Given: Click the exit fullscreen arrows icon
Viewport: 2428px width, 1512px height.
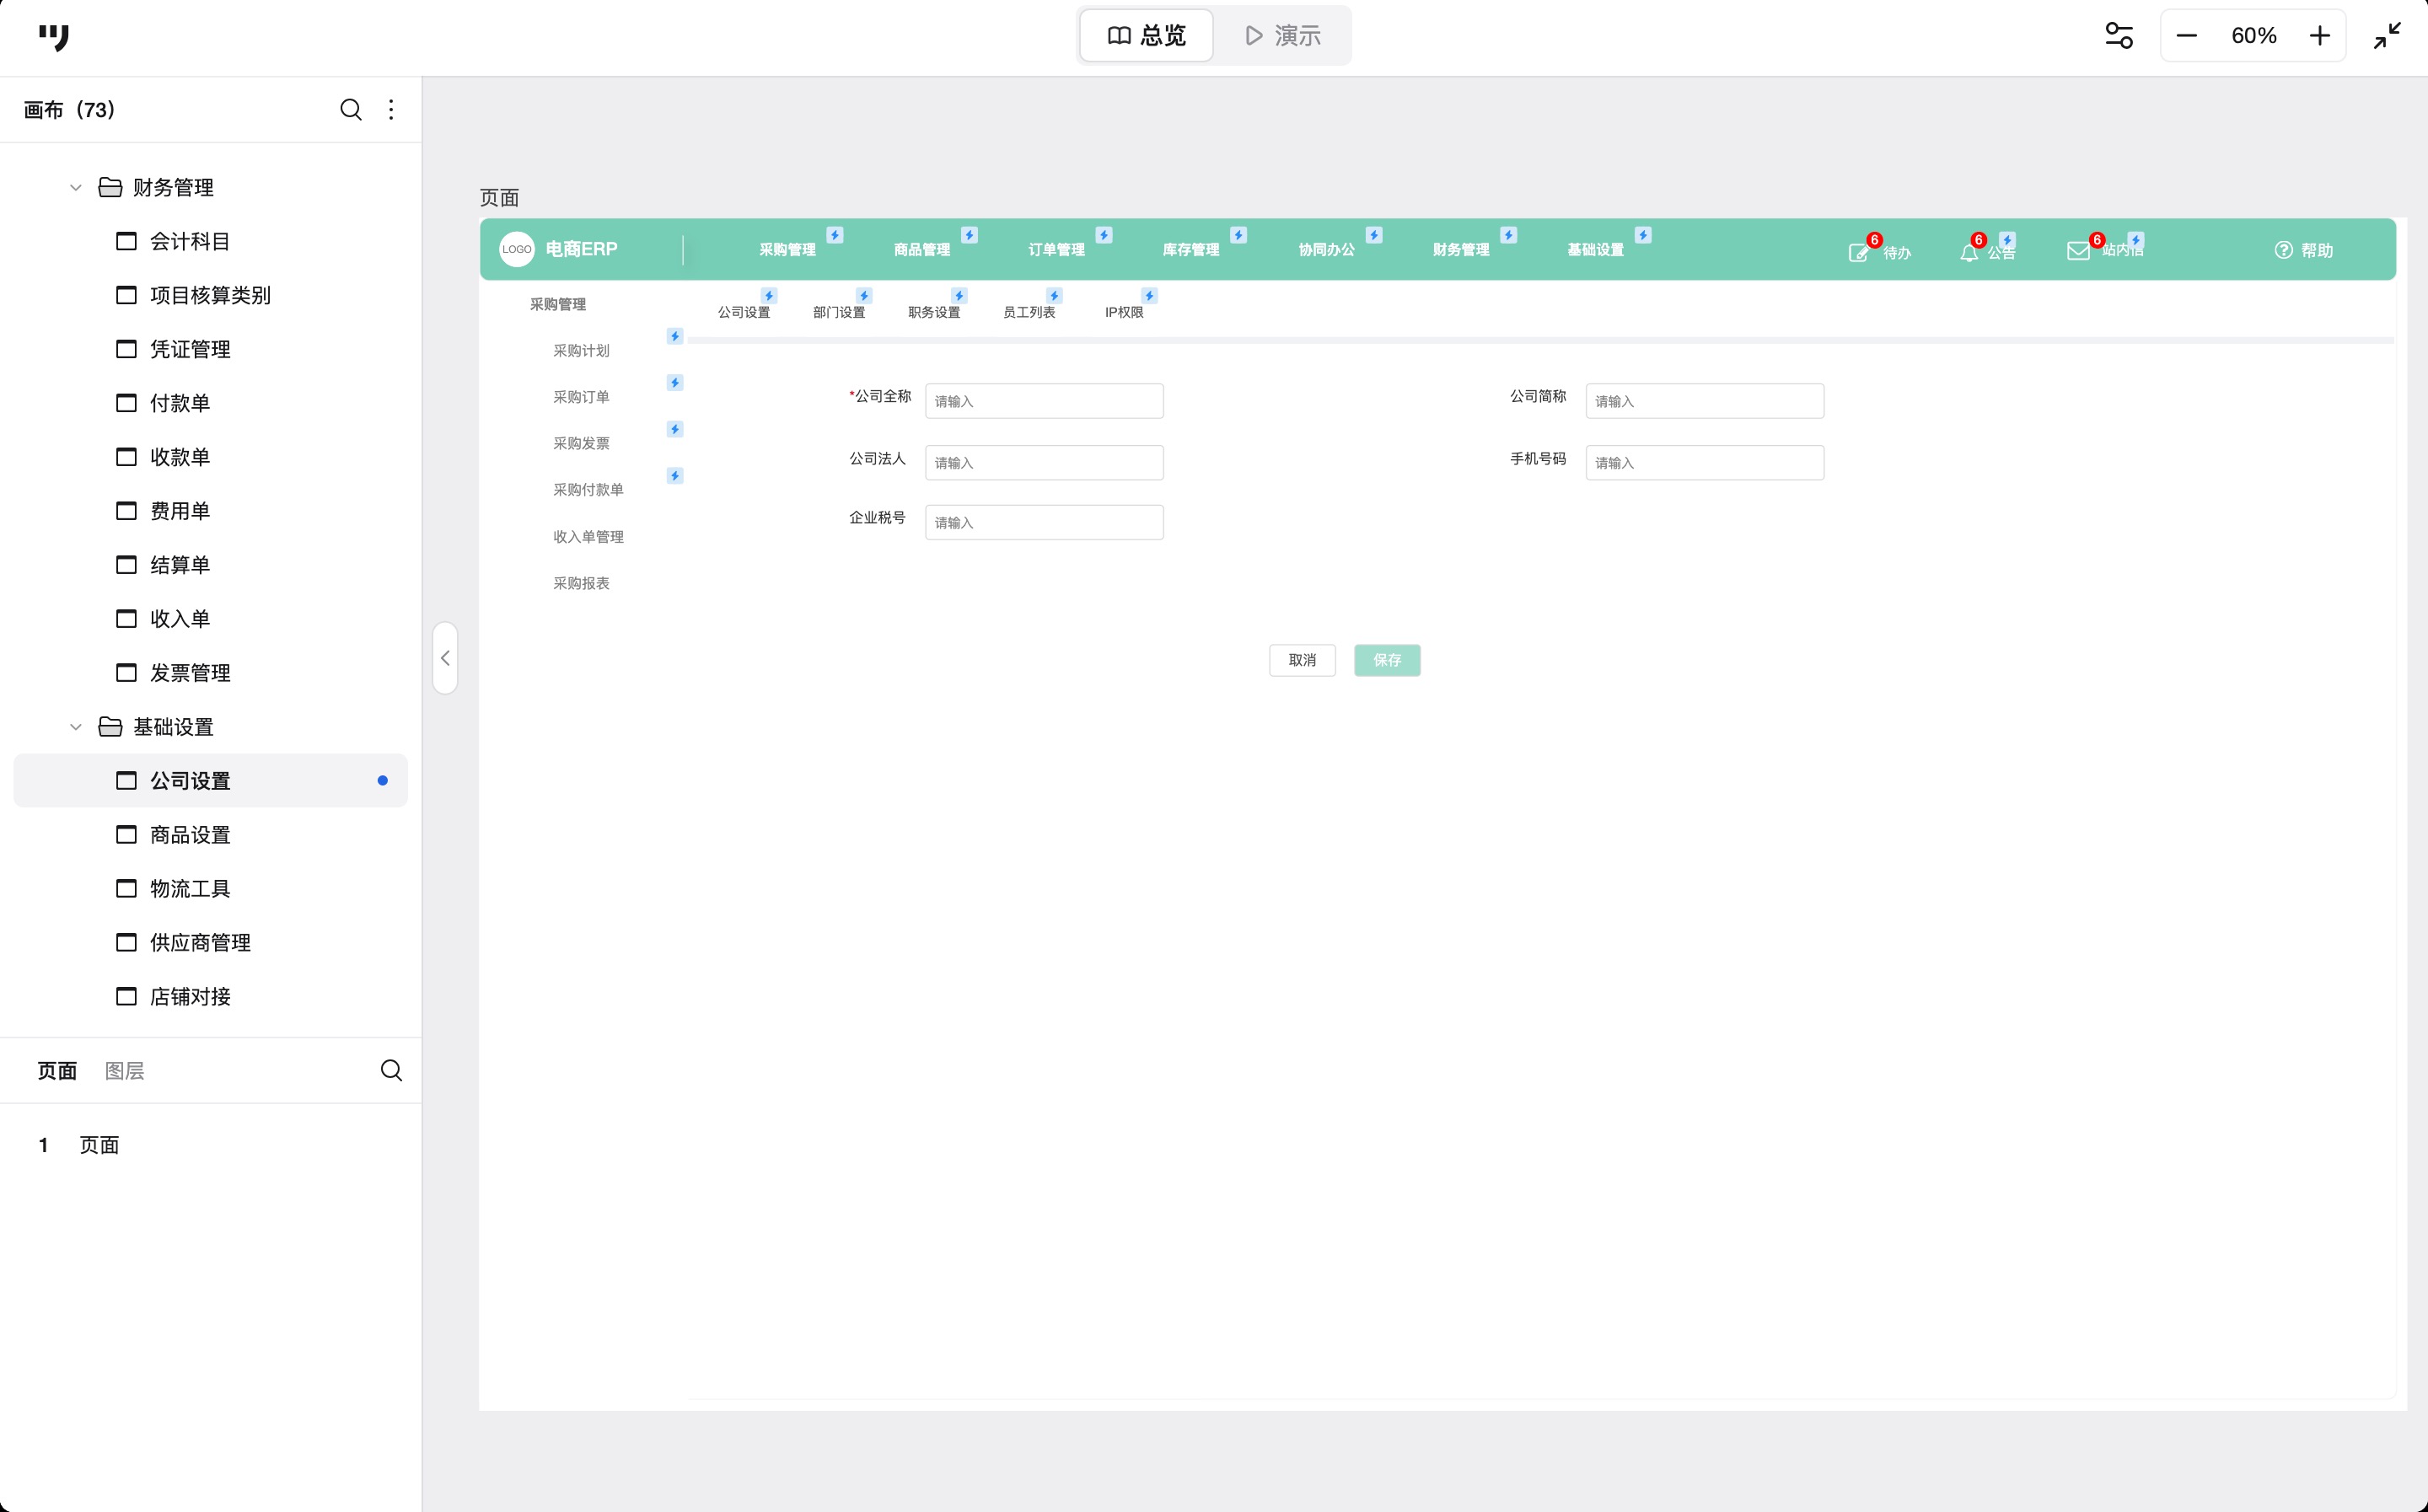Looking at the screenshot, I should click(2387, 36).
